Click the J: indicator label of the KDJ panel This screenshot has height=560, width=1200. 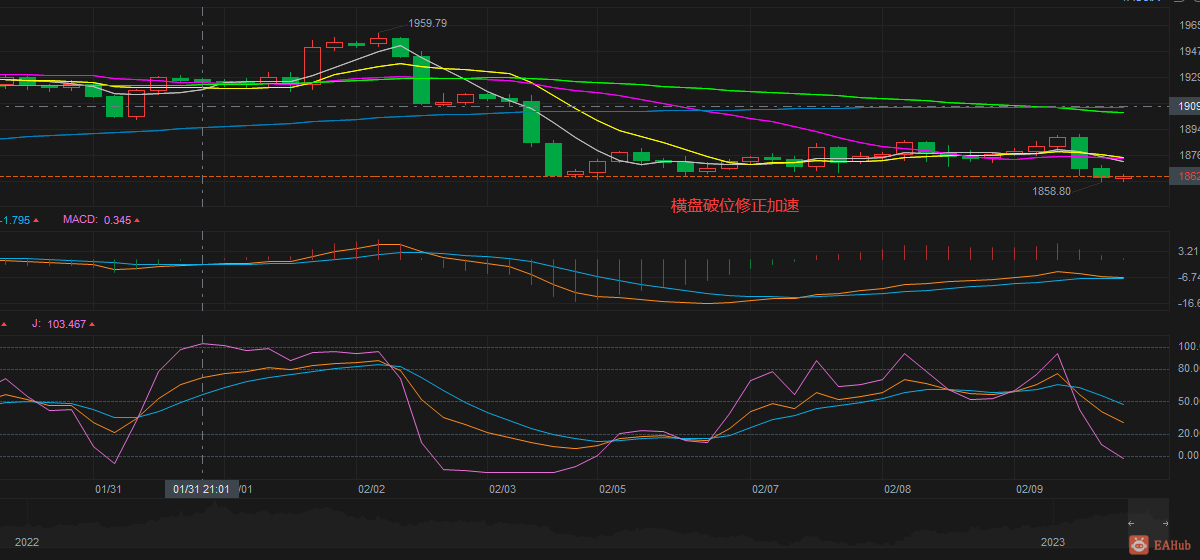[x=37, y=323]
